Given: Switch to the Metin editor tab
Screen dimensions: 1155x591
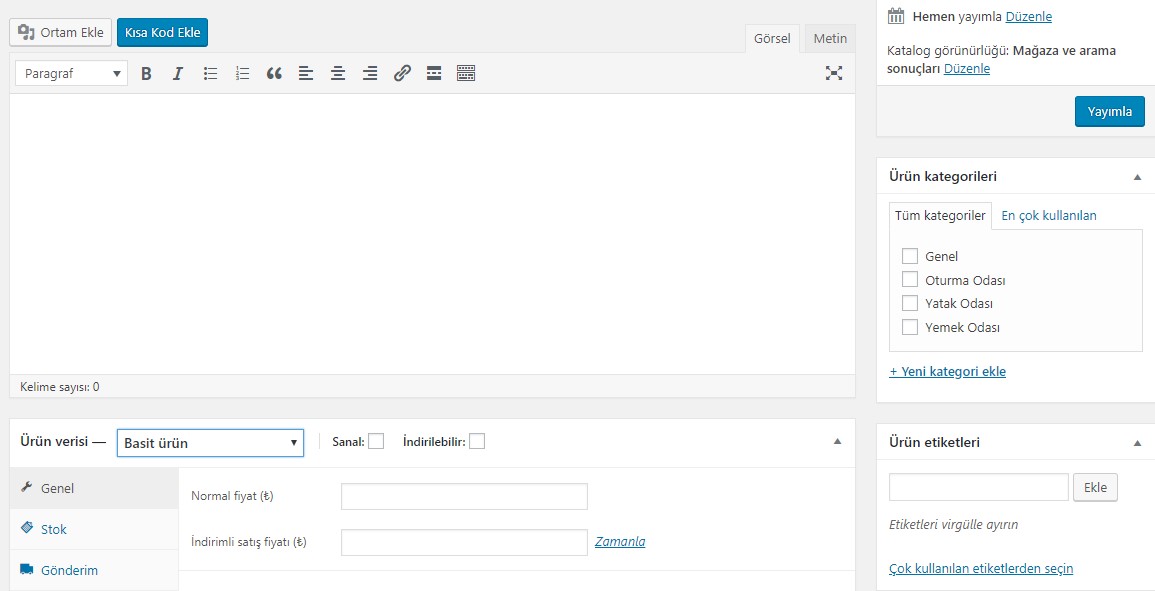Looking at the screenshot, I should 830,38.
